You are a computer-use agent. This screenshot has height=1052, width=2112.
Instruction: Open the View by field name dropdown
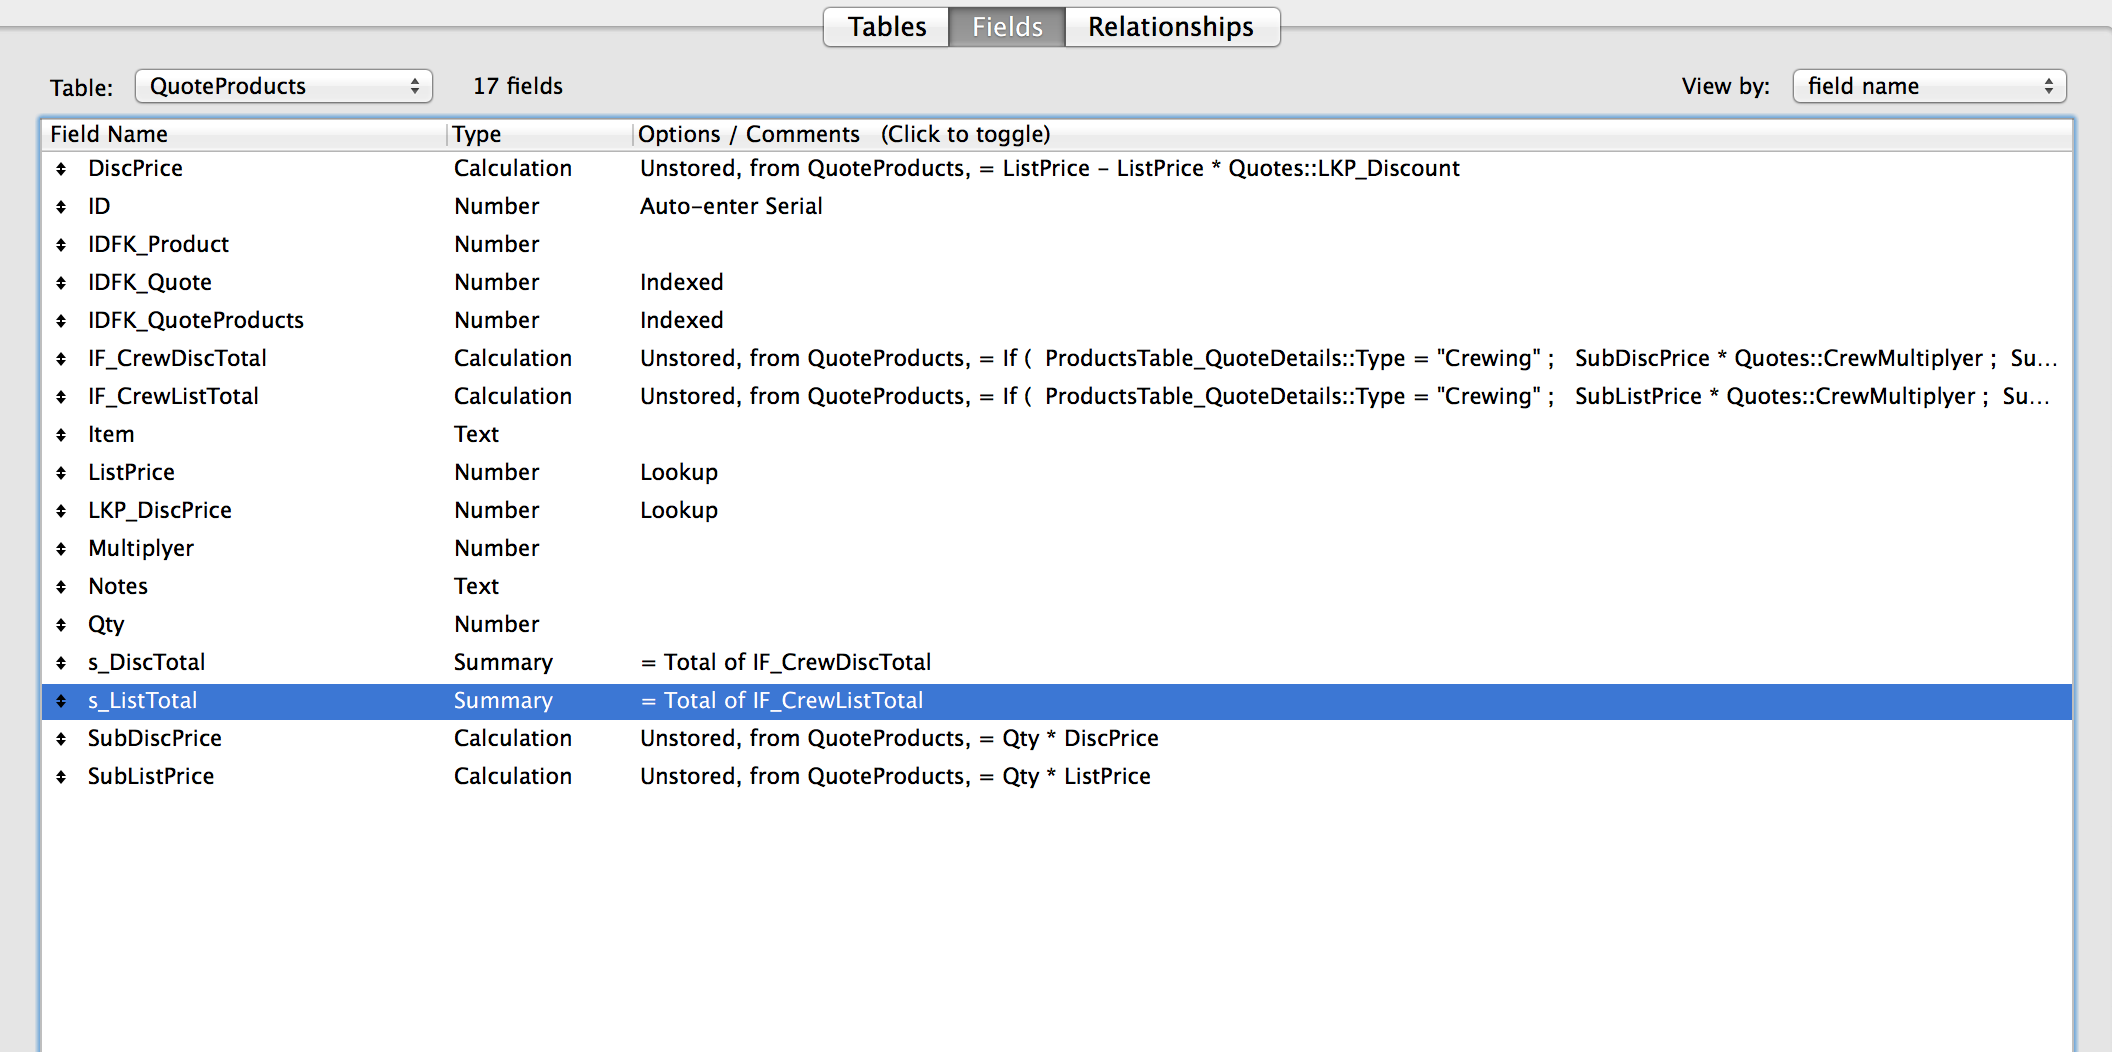pos(1929,86)
